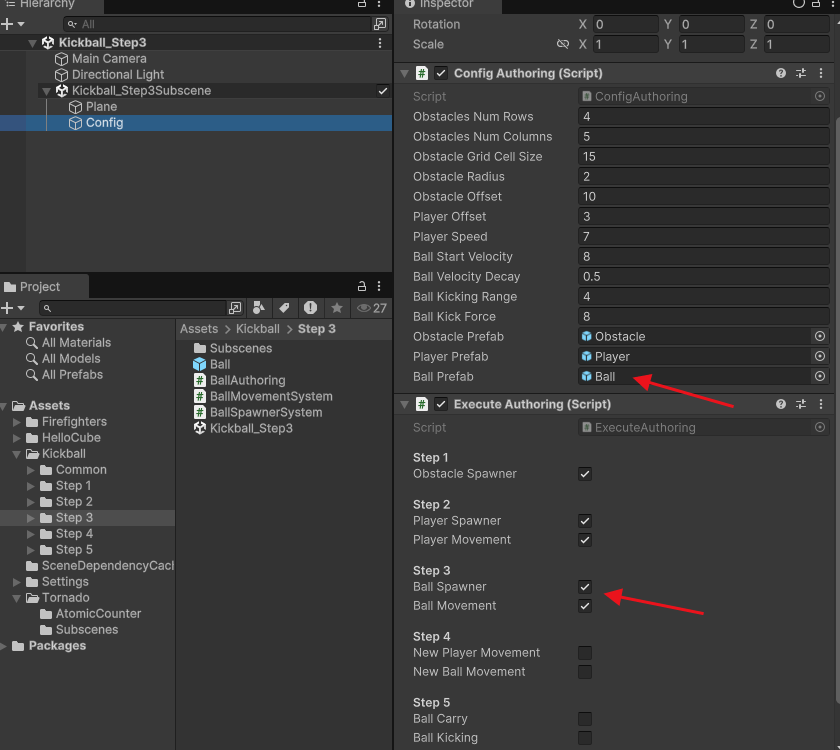Collapse Tornado folder arrow
Image resolution: width=840 pixels, height=750 pixels.
tap(17, 598)
